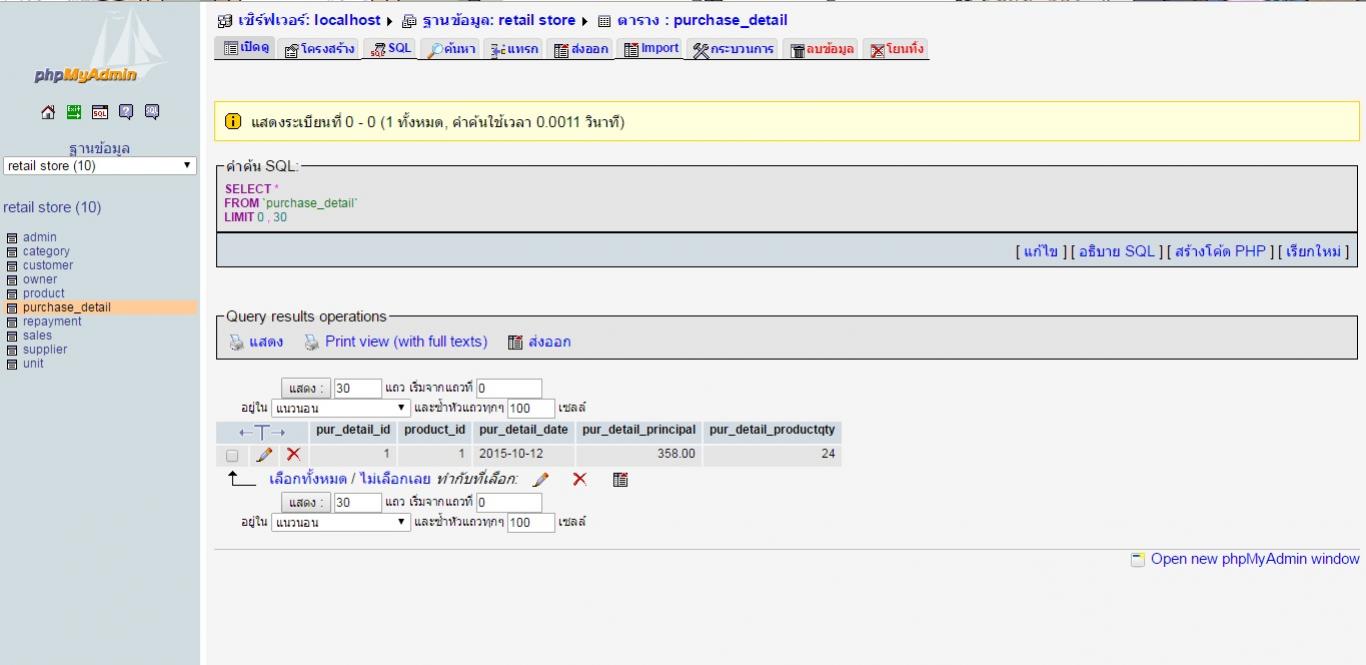Edit row 1 using pencil icon
1366x665 pixels.
point(264,454)
